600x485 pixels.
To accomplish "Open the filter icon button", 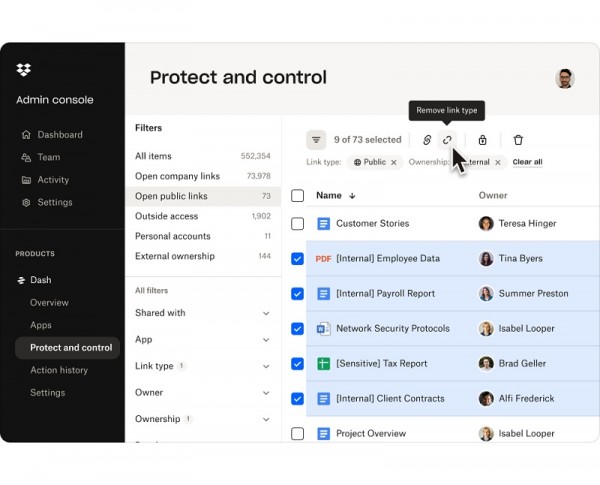I will coord(316,140).
